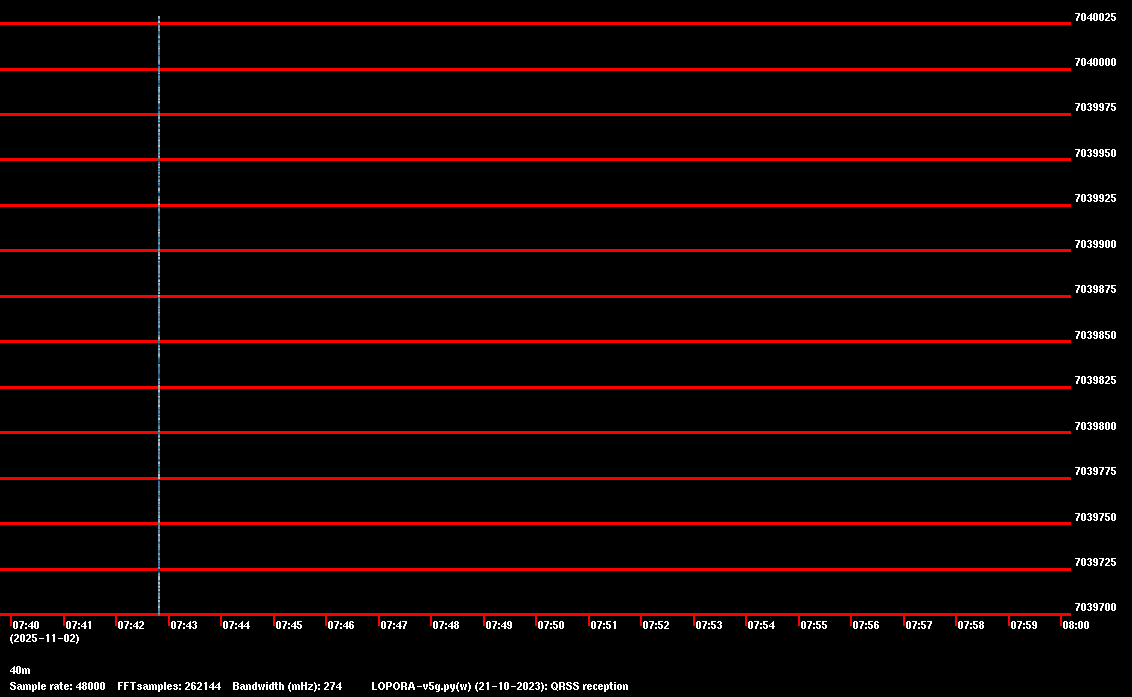Click the Sample rate: 48000 text

click(x=57, y=687)
